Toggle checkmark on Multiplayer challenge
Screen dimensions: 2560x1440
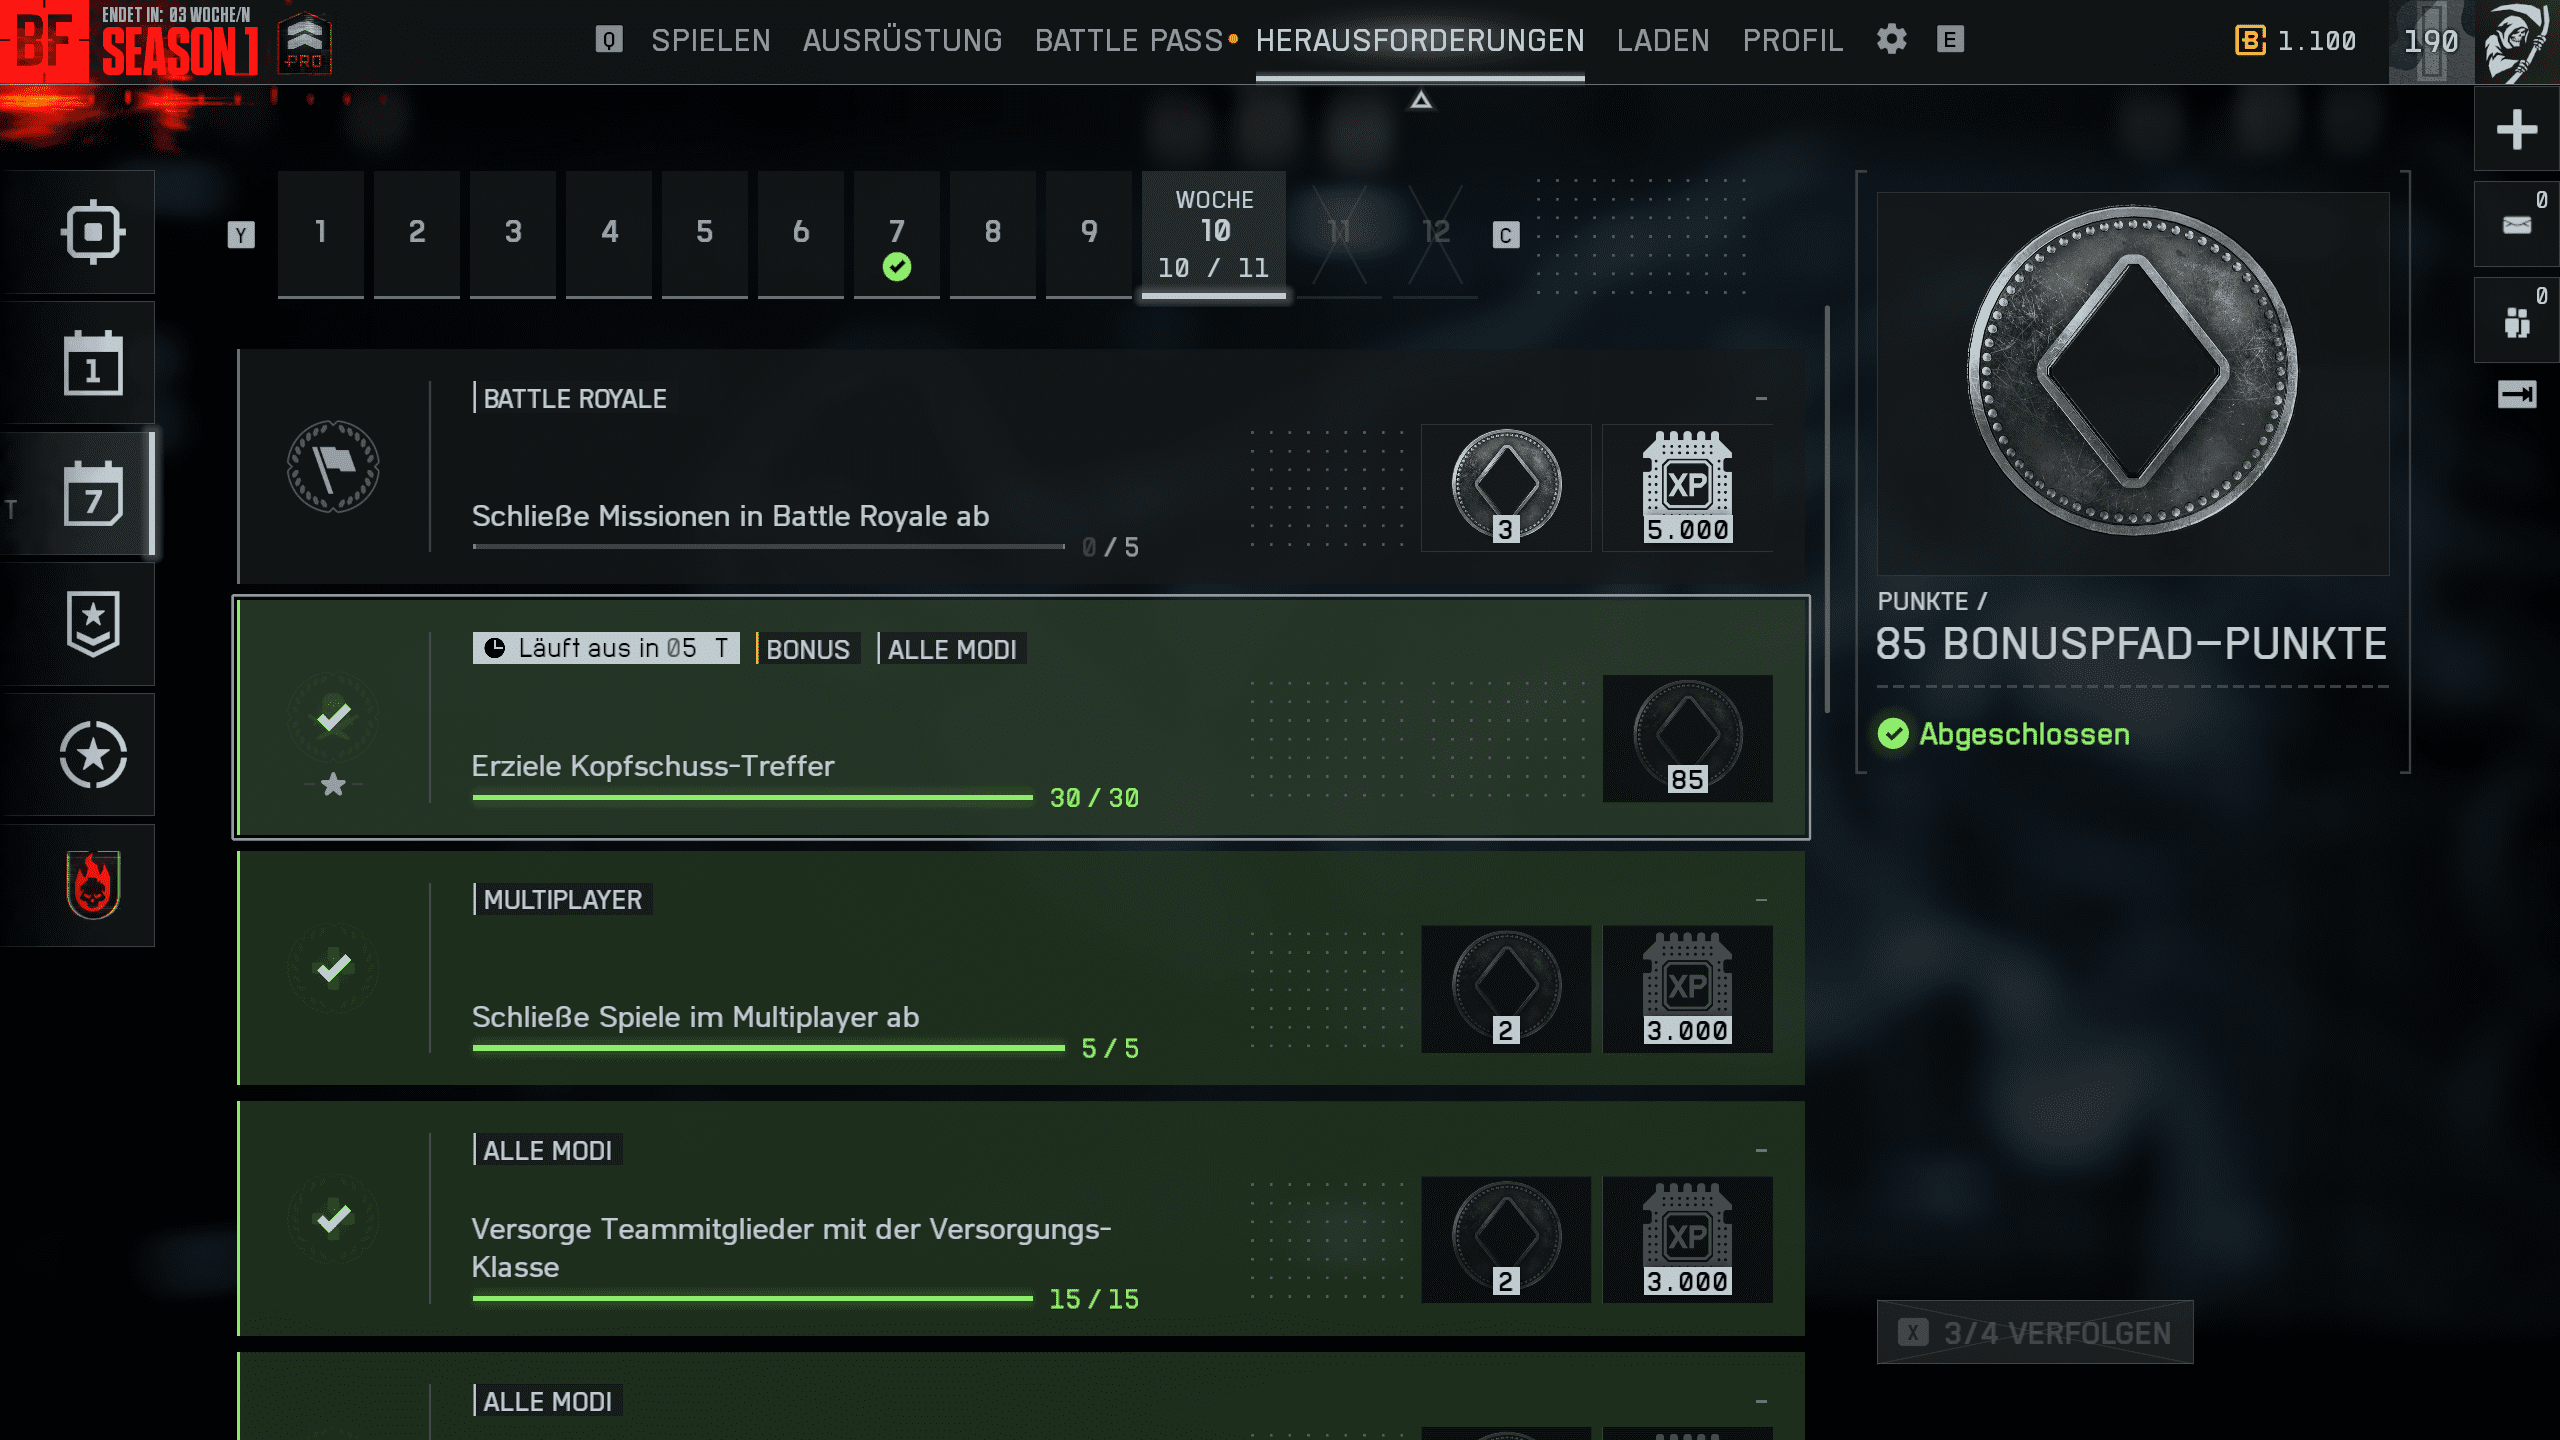pos(333,968)
